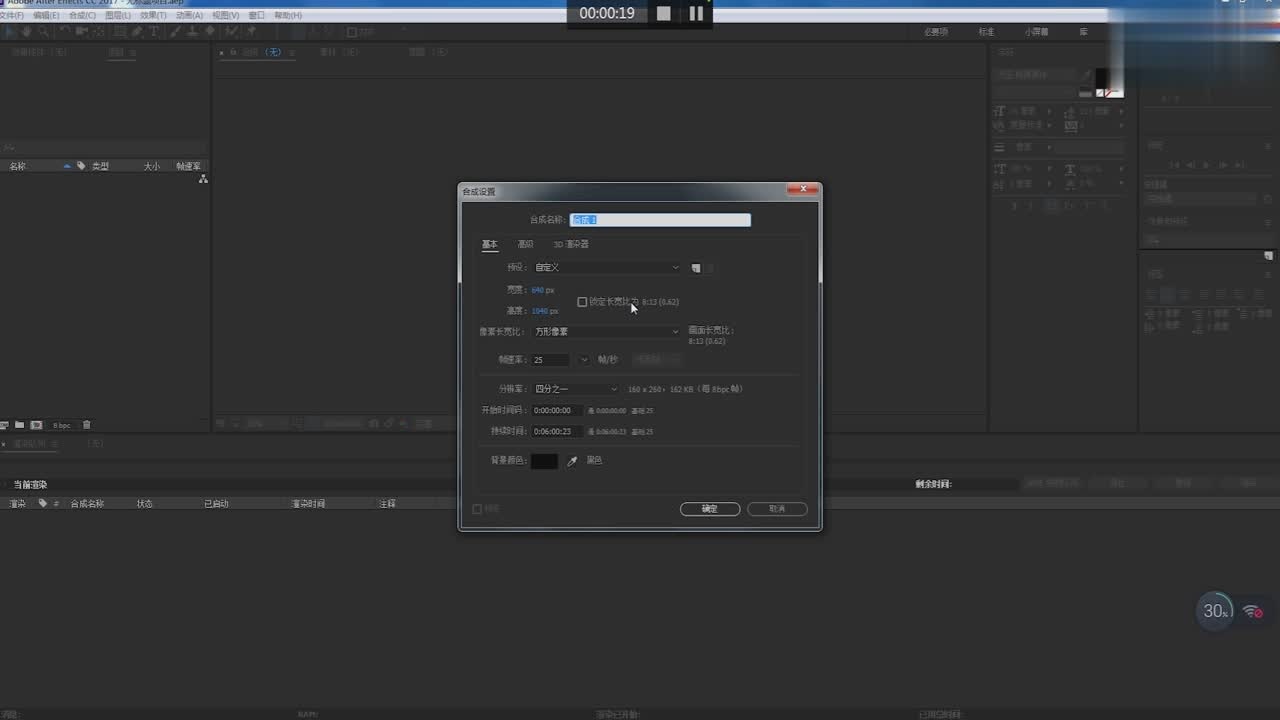
Task: Select the Clone Stamp tool in the toolbar
Action: [x=192, y=32]
